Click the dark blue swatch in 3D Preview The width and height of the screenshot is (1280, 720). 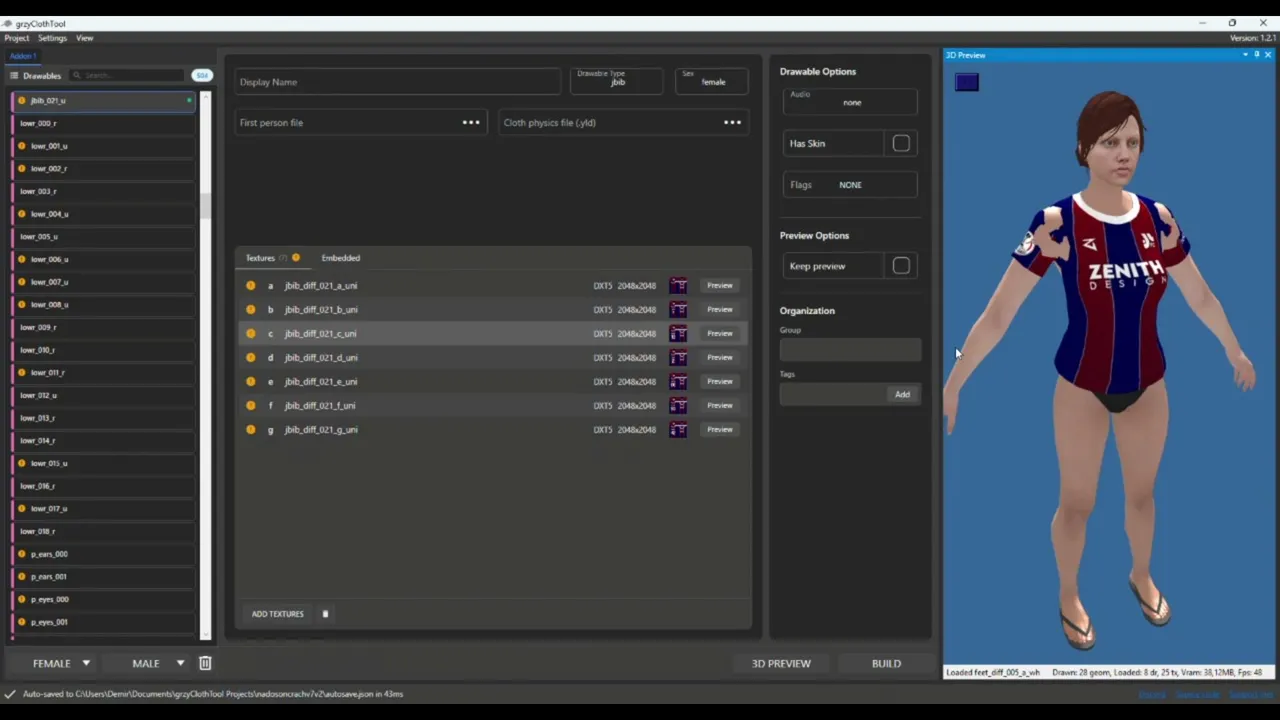tap(967, 83)
